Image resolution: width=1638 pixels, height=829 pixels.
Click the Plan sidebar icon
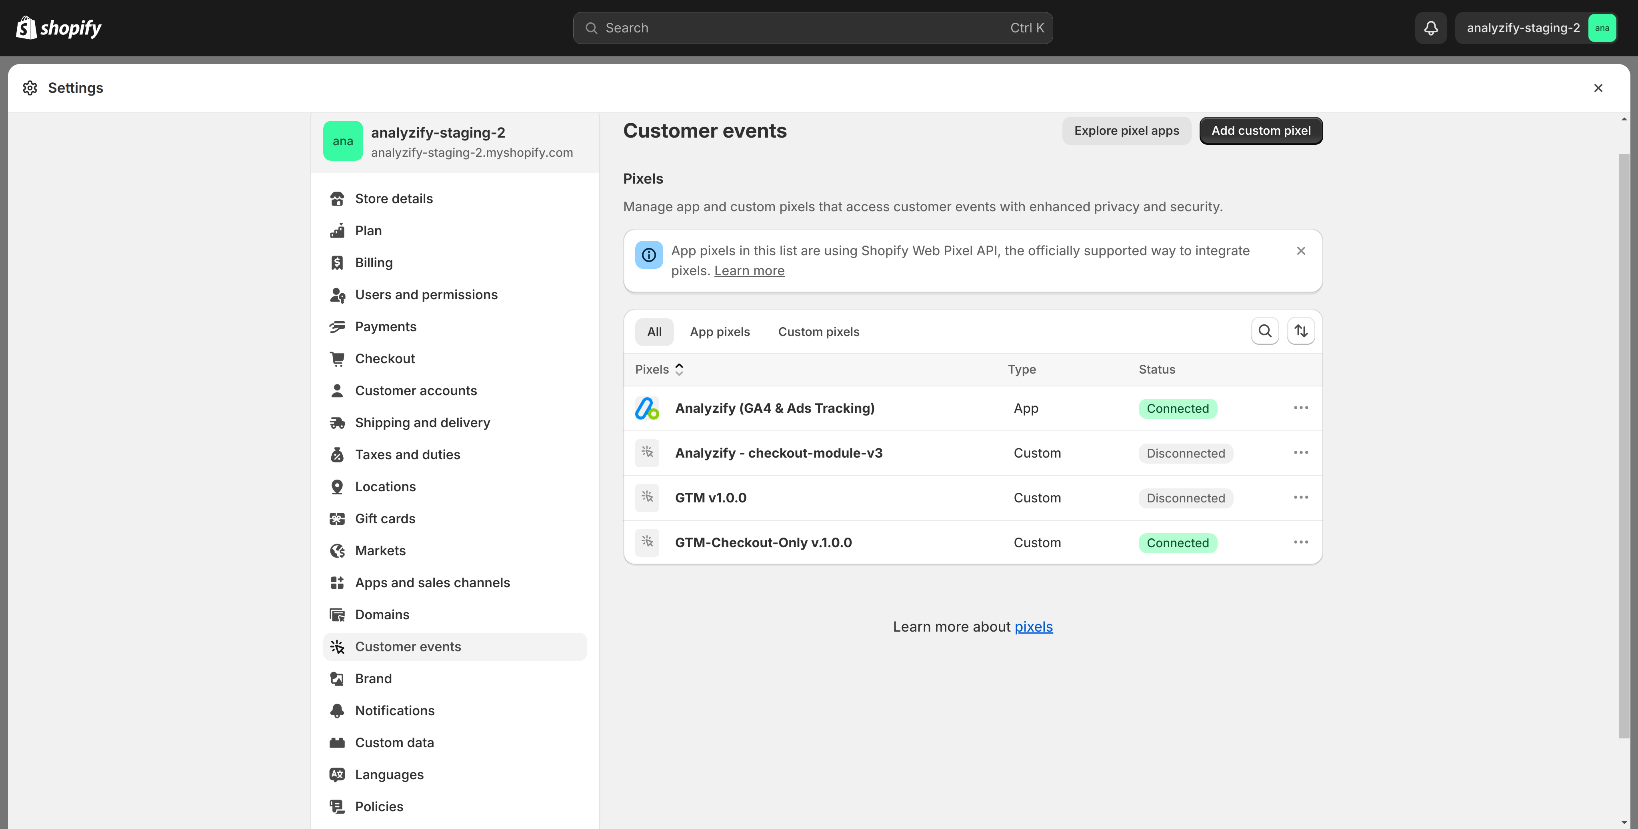[x=337, y=231]
